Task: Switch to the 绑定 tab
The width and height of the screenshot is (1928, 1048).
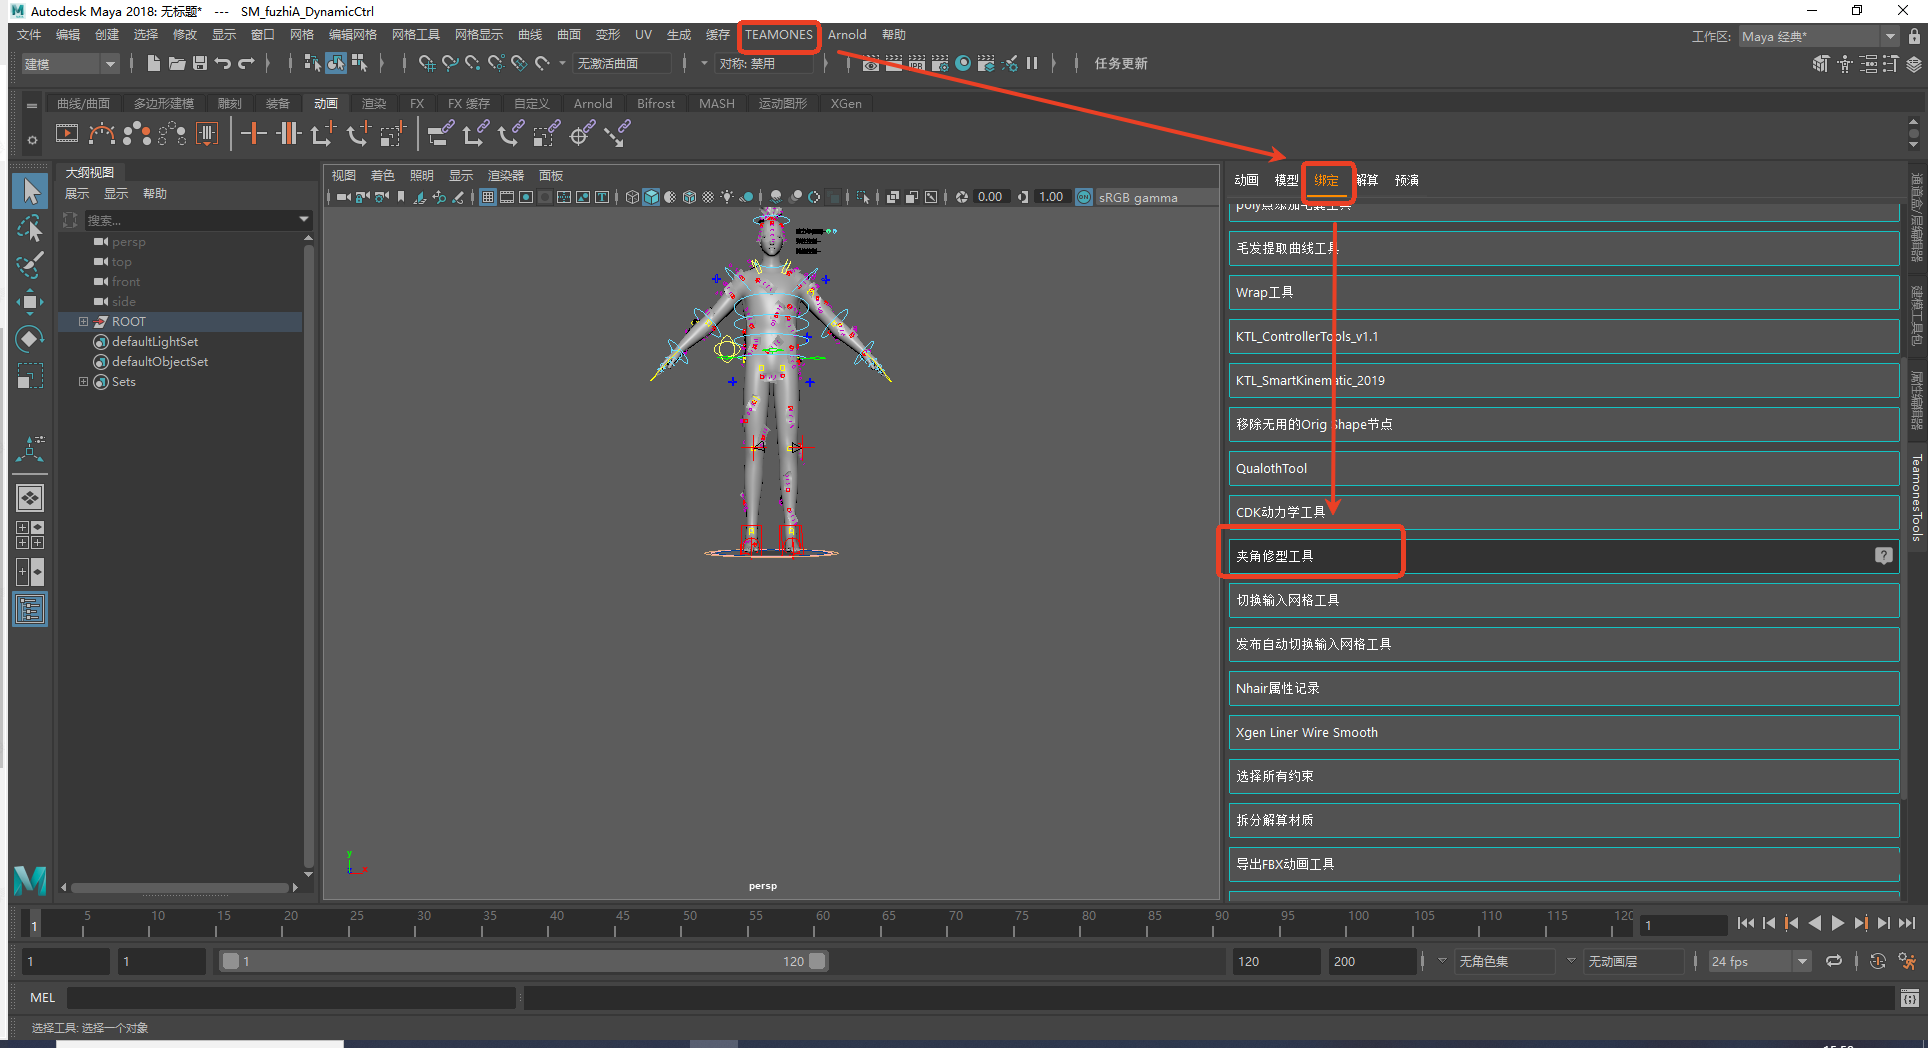Action: [x=1326, y=180]
